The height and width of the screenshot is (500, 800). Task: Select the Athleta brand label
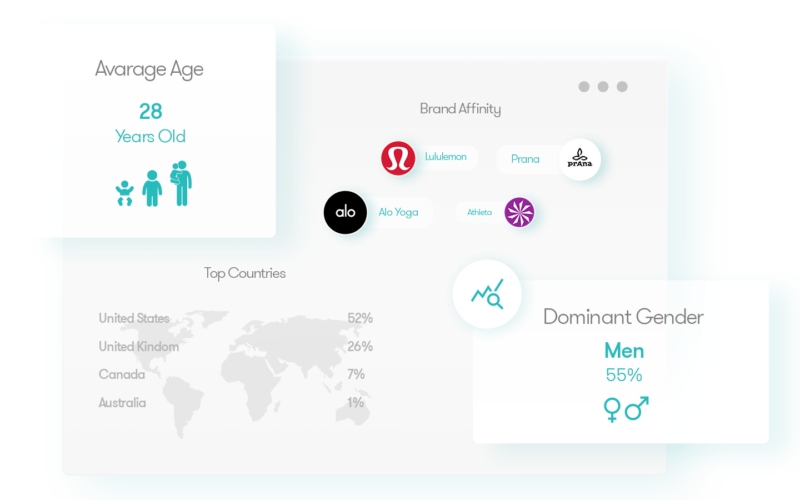[480, 212]
